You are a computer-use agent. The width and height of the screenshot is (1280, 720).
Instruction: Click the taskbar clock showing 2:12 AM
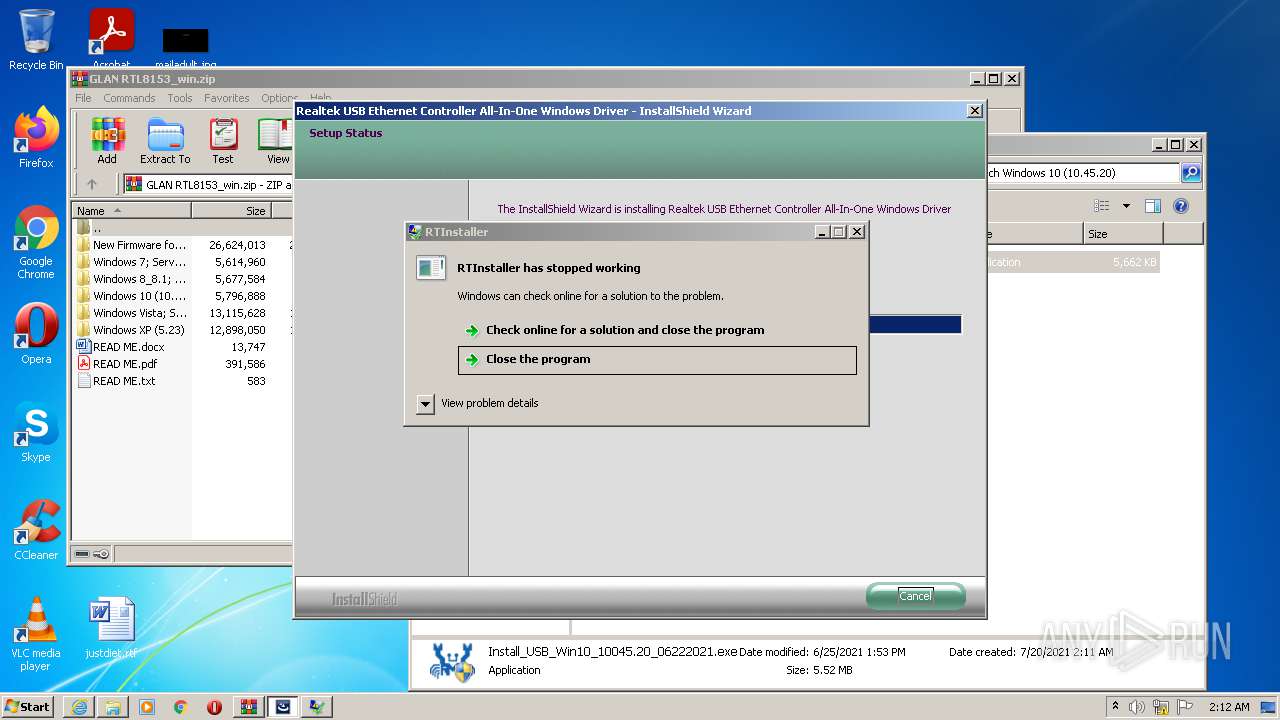pos(1229,707)
